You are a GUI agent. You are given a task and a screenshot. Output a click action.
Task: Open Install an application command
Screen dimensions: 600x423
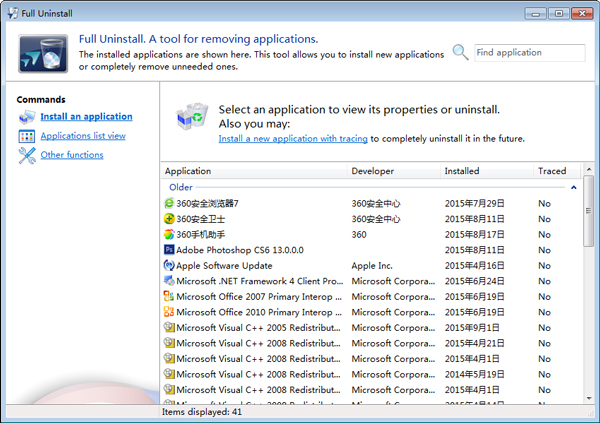click(86, 116)
